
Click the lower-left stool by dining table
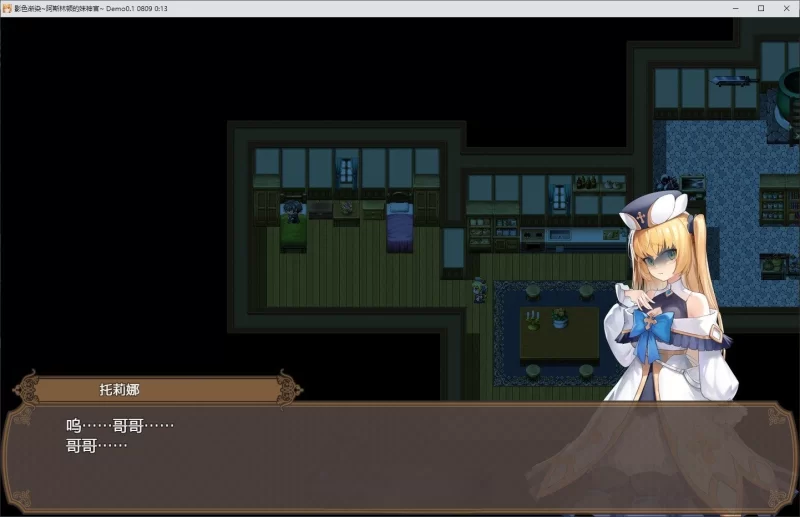533,371
